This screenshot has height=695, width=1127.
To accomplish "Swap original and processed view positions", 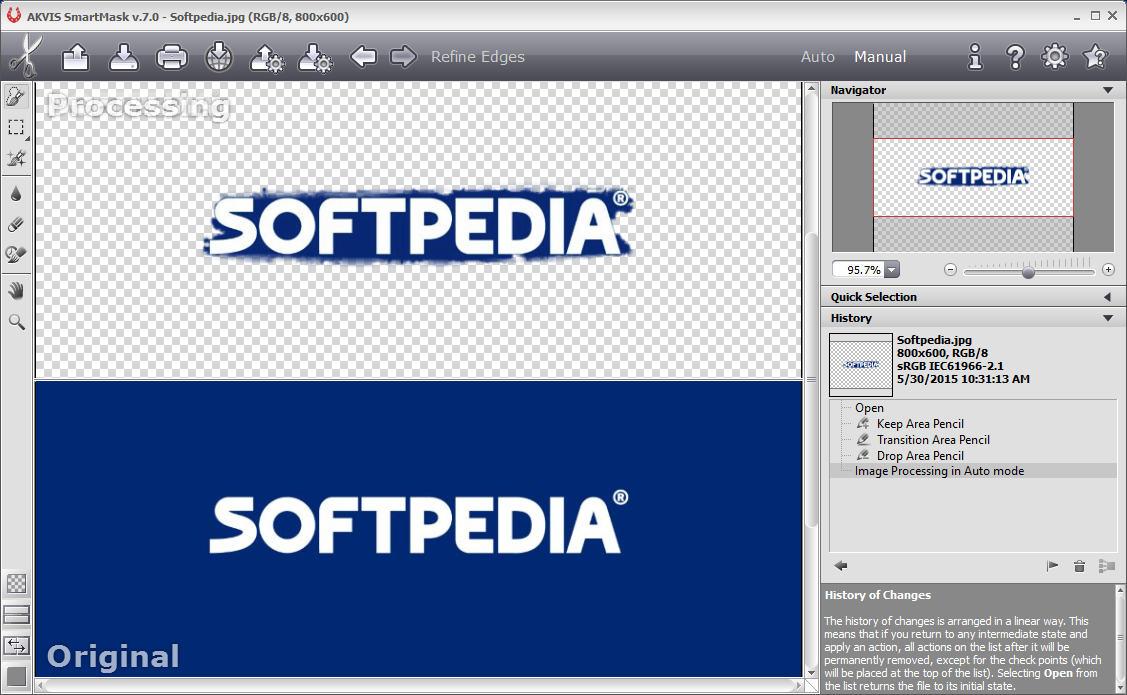I will tap(17, 645).
